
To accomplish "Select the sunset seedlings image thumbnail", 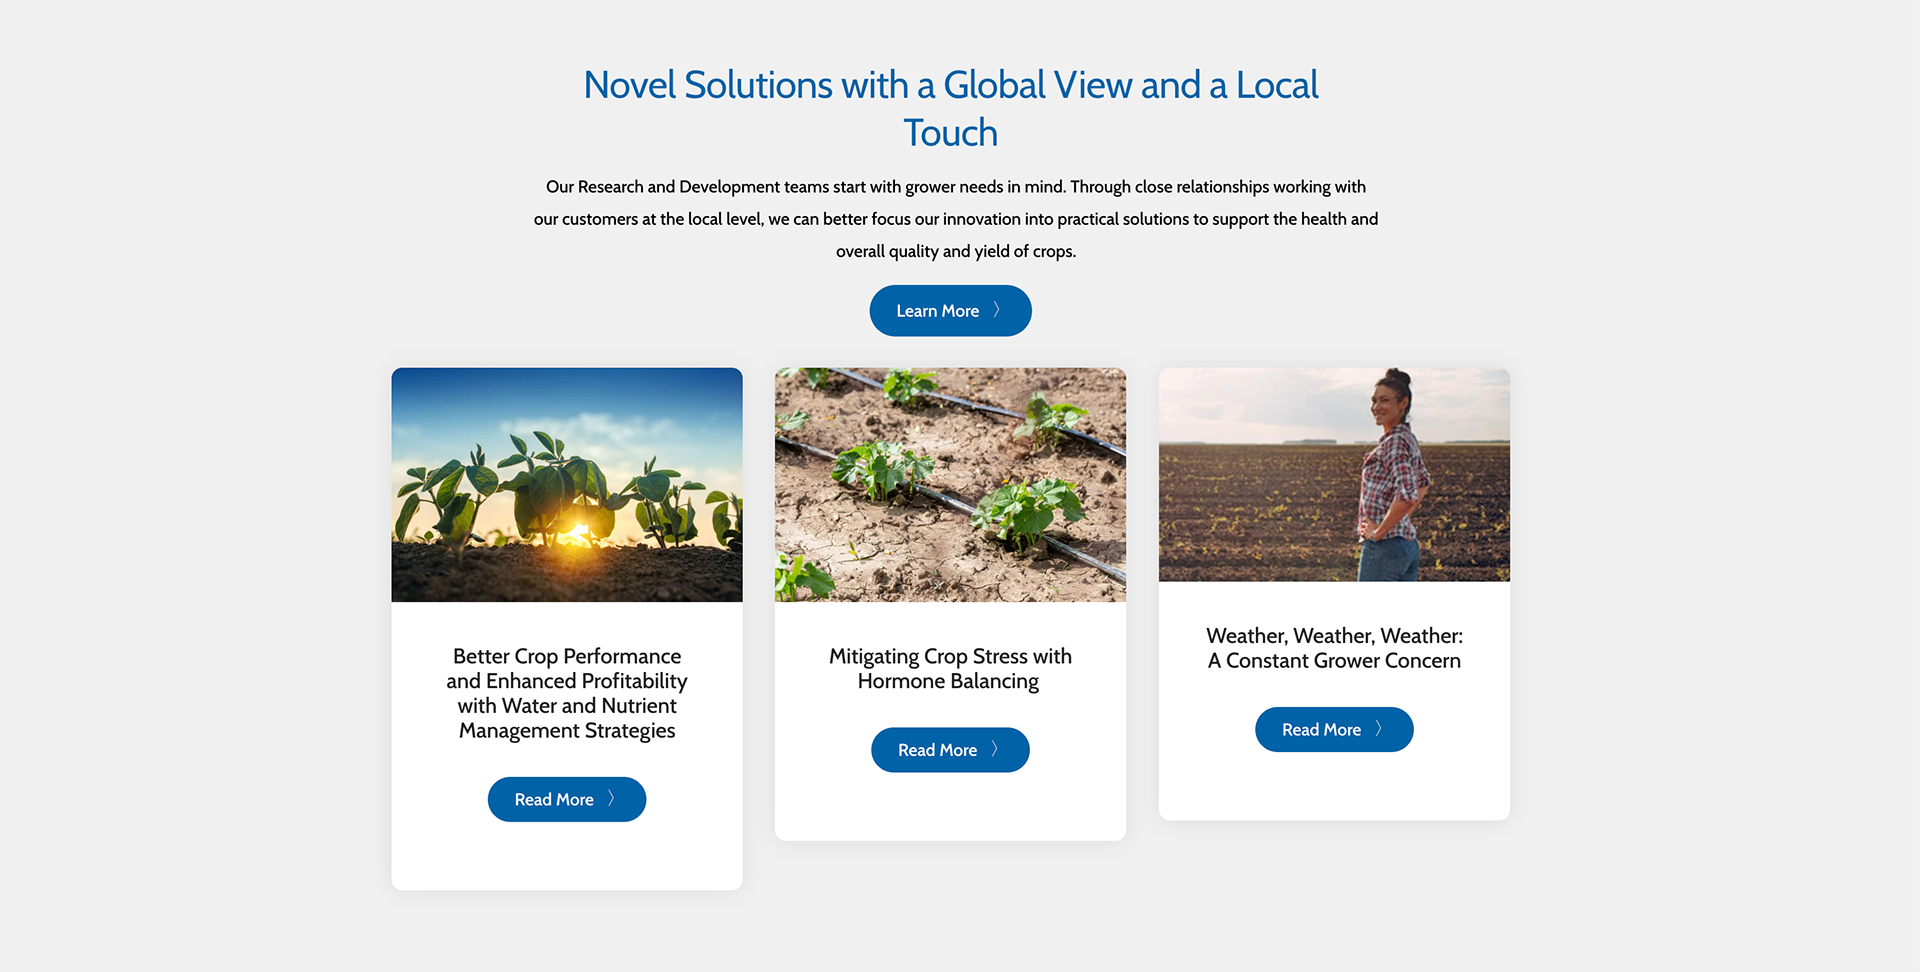I will (x=567, y=485).
